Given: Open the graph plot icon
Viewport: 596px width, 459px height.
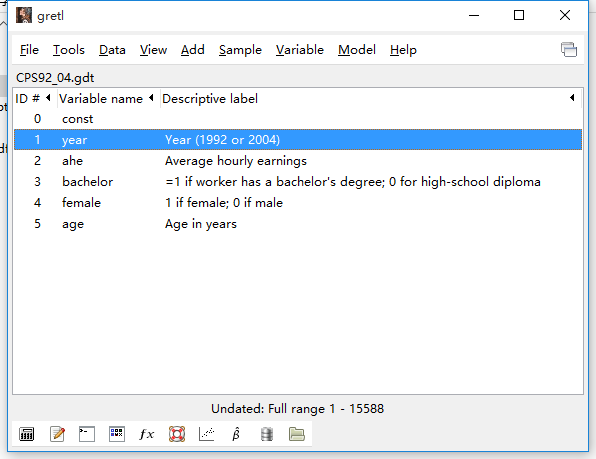Looking at the screenshot, I should pyautogui.click(x=206, y=434).
